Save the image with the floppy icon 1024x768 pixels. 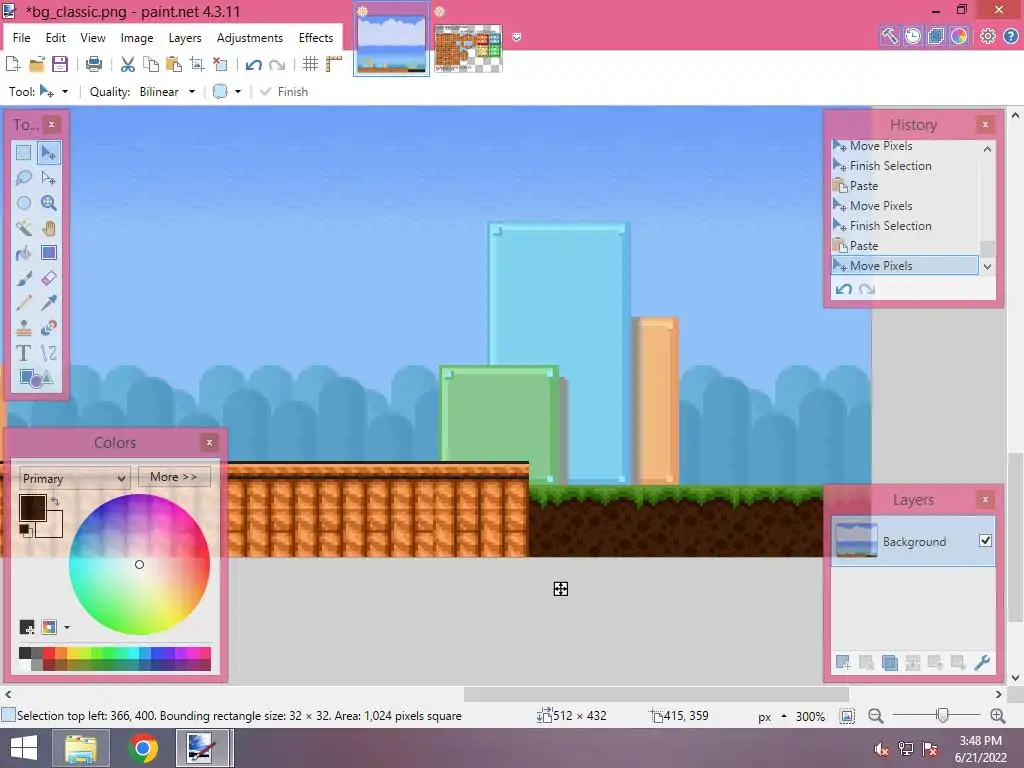[x=60, y=64]
